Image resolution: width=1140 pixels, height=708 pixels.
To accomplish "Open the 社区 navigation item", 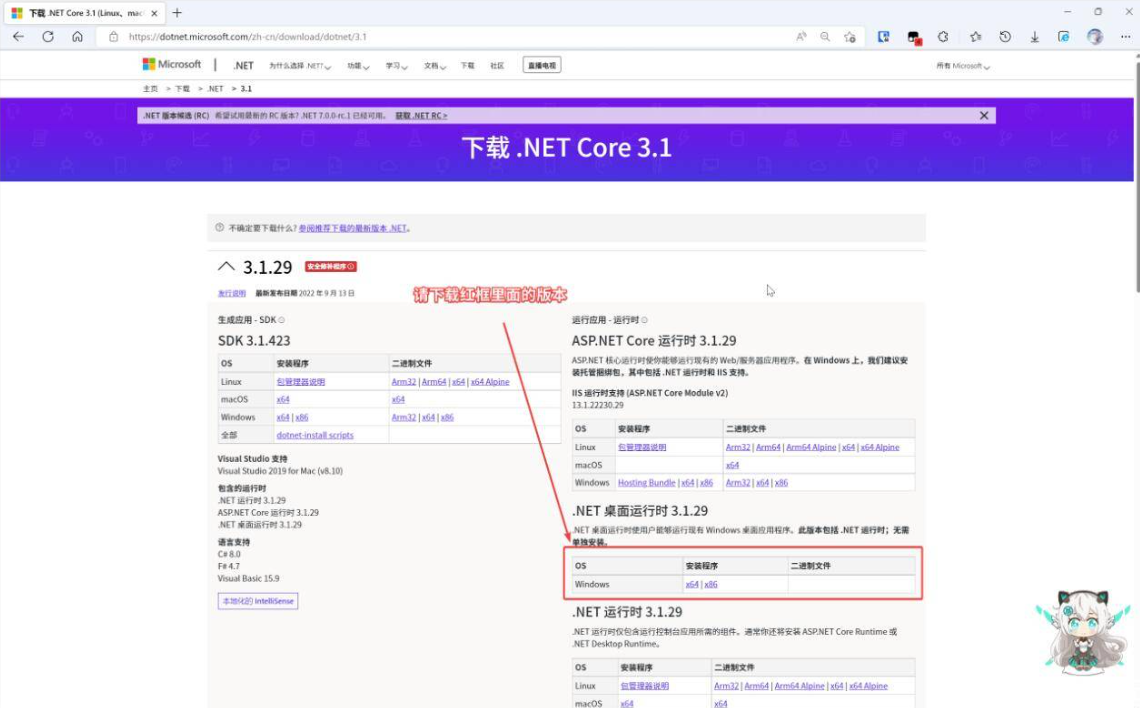I will pyautogui.click(x=497, y=65).
